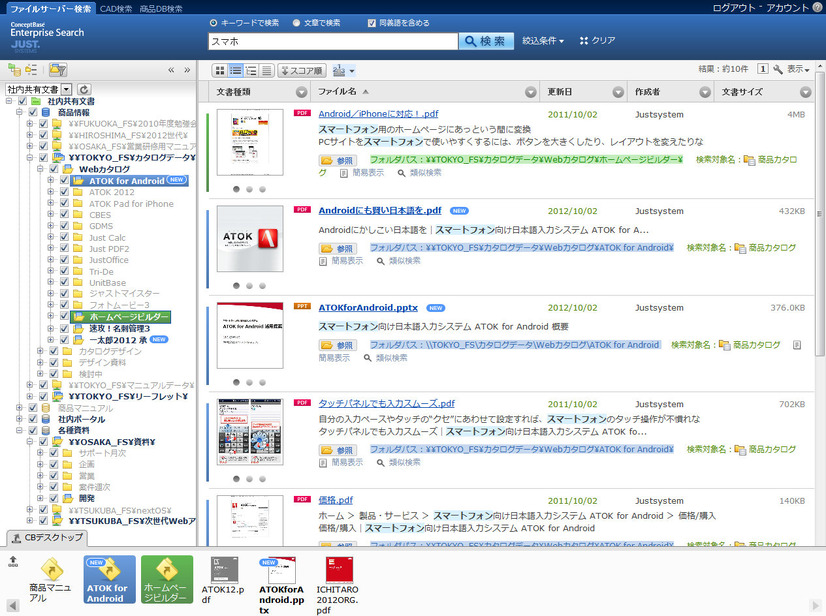This screenshot has height=616, width=826.
Task: Open ICHITARO2012ORG.pdf file on CB desktop
Action: tap(338, 585)
